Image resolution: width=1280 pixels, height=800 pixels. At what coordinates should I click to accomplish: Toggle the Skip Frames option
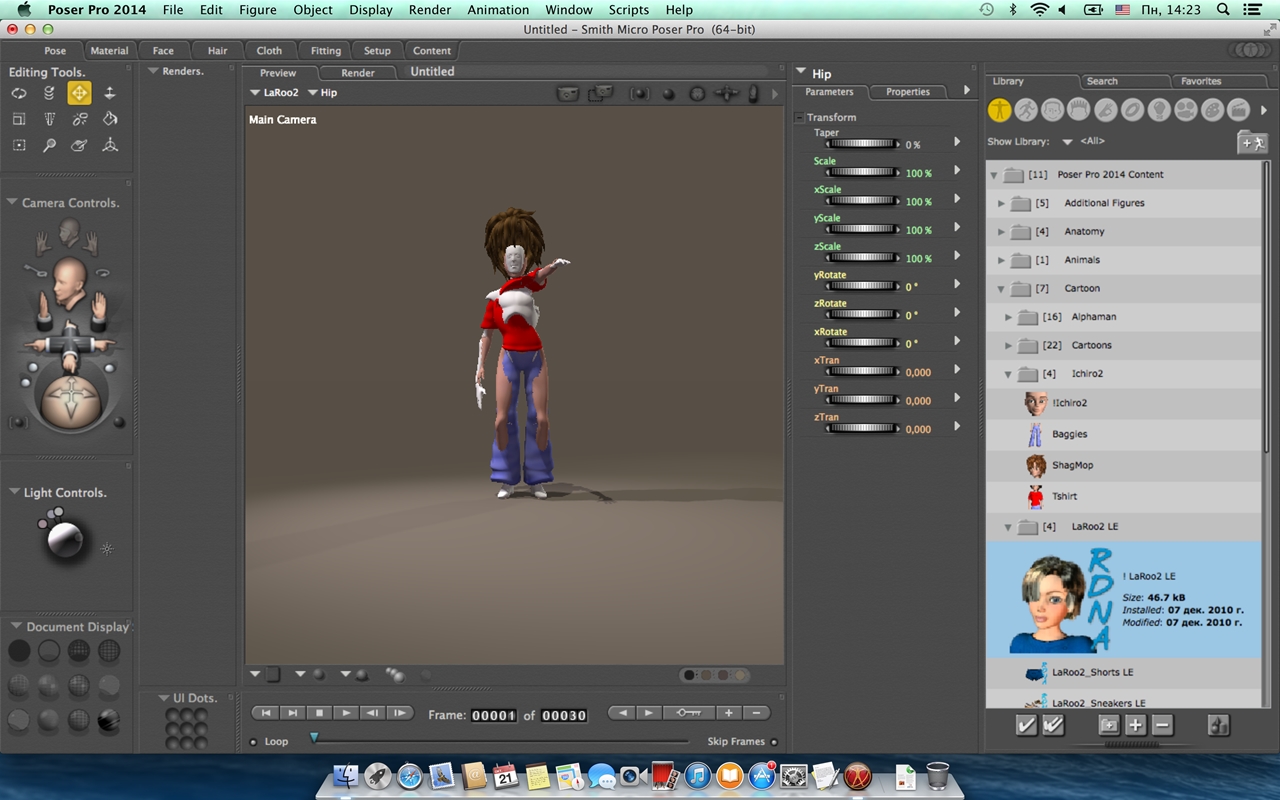point(774,742)
